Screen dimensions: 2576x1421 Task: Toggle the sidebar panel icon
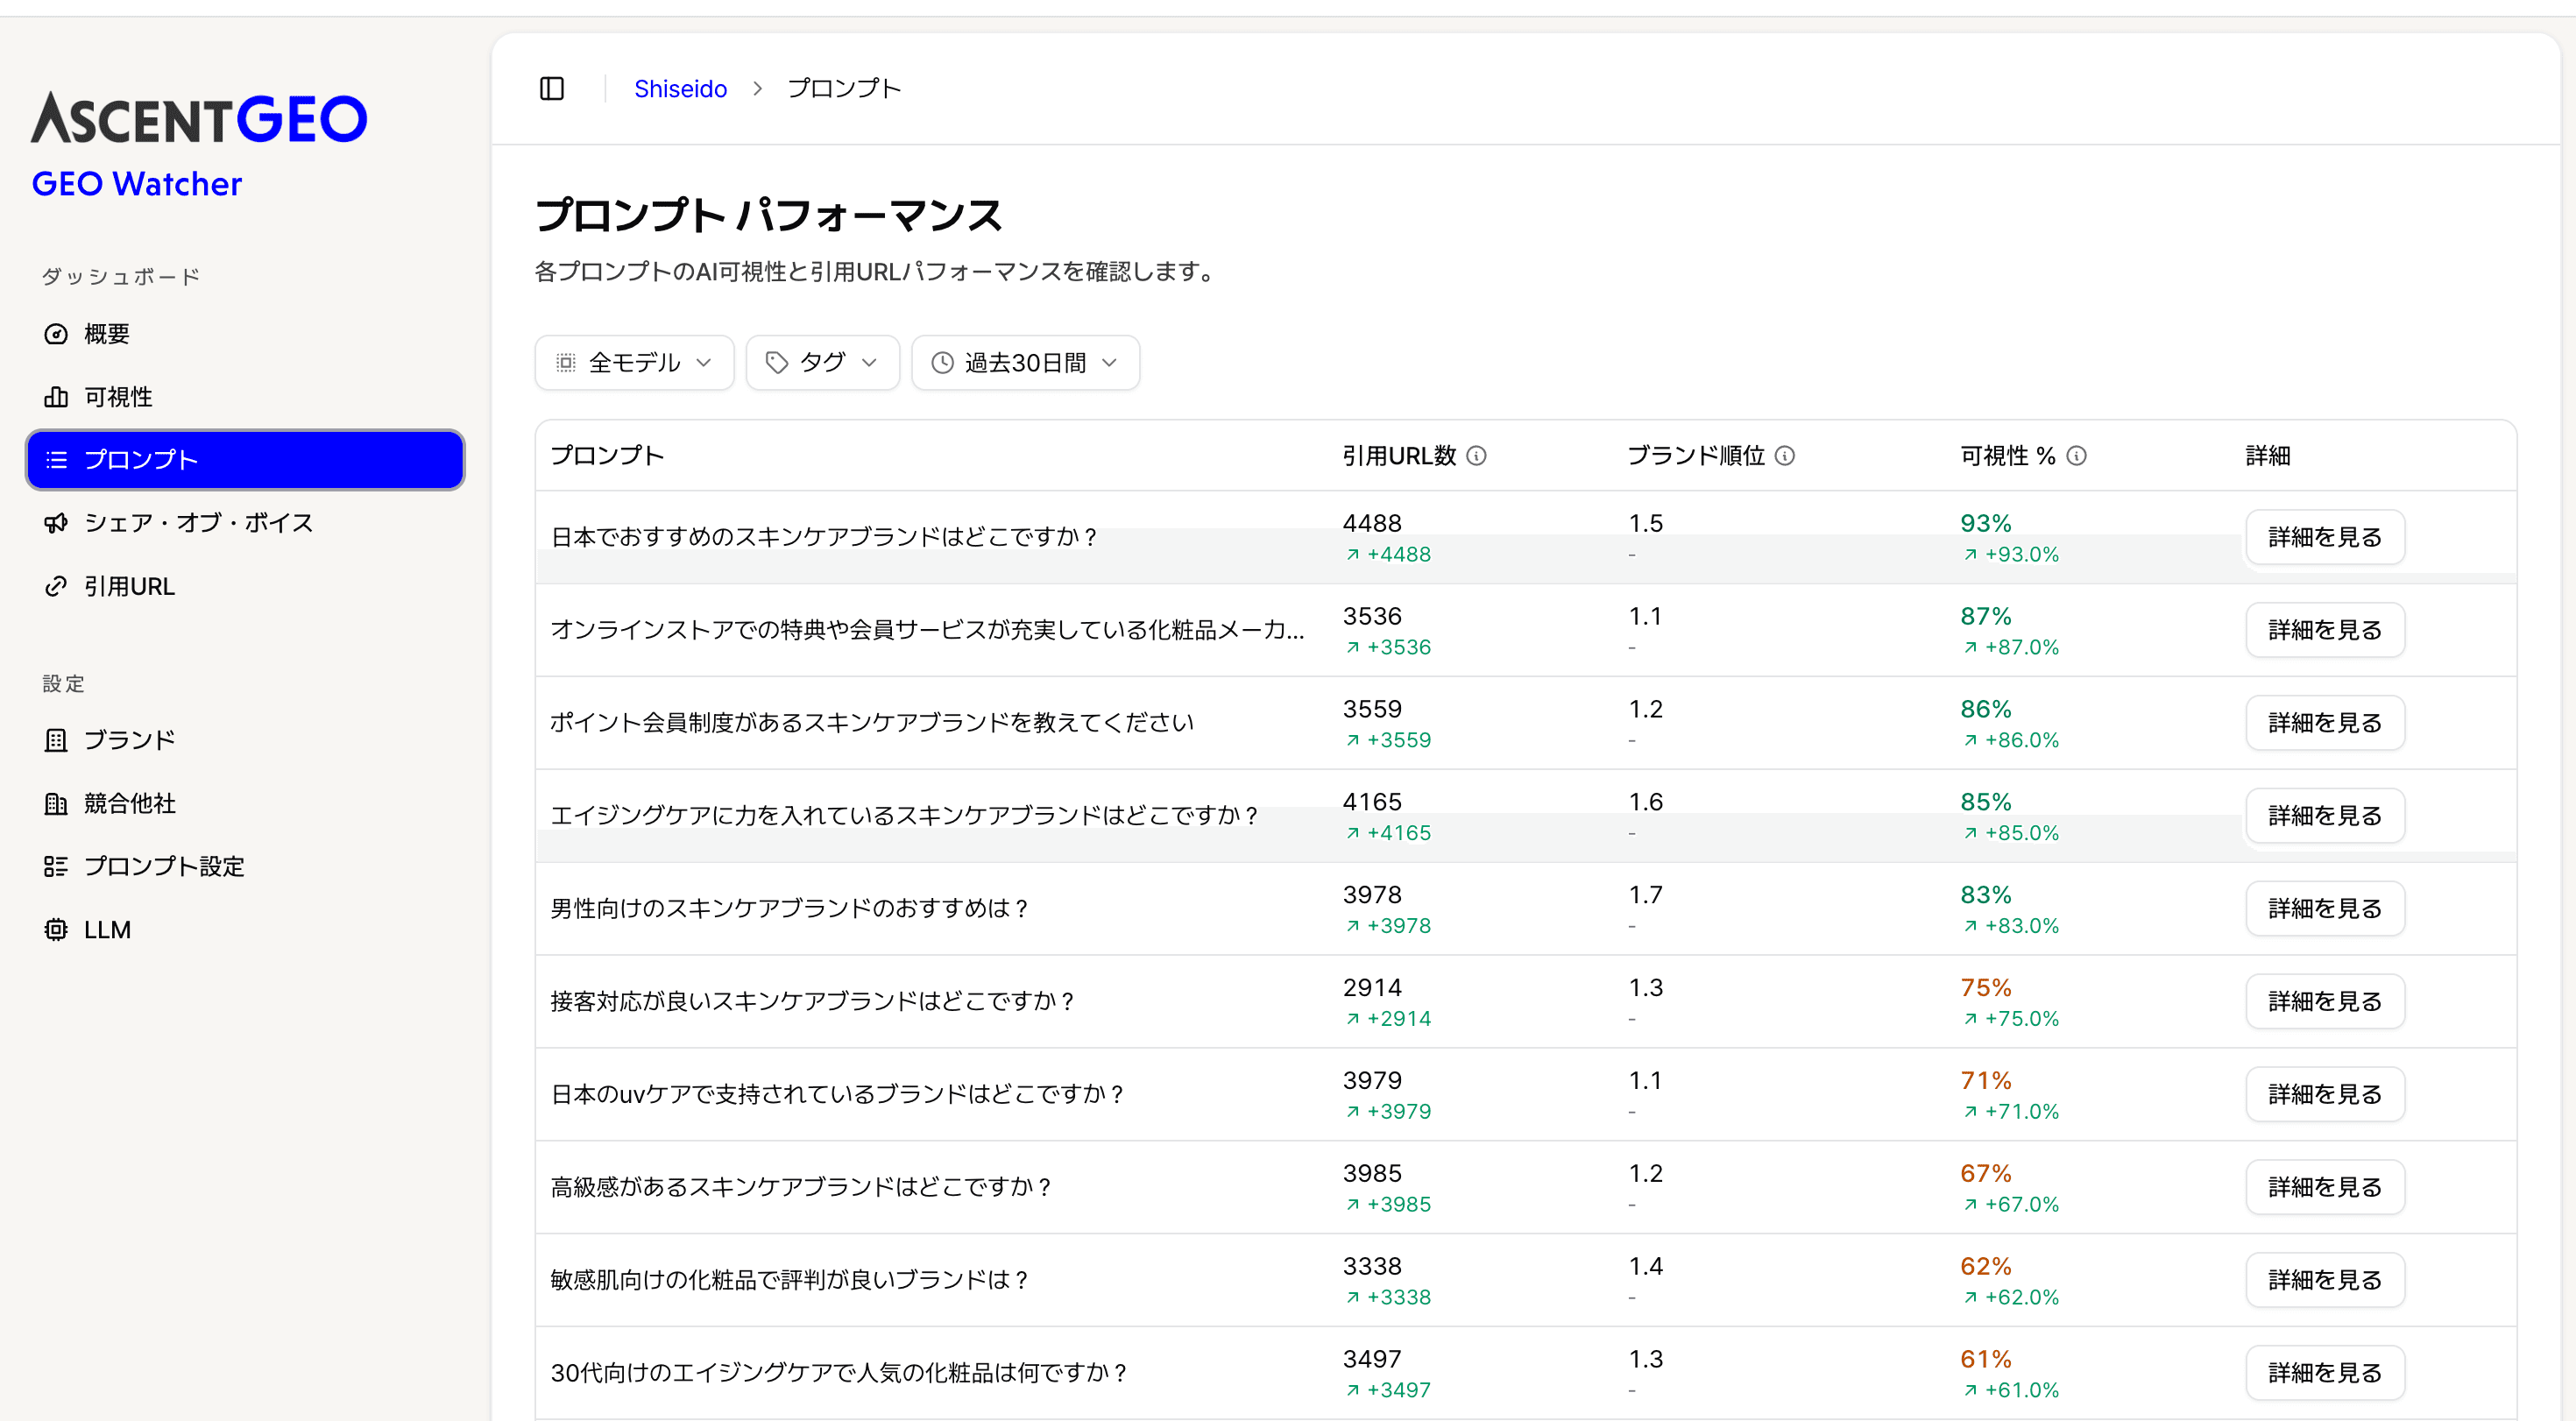[552, 89]
